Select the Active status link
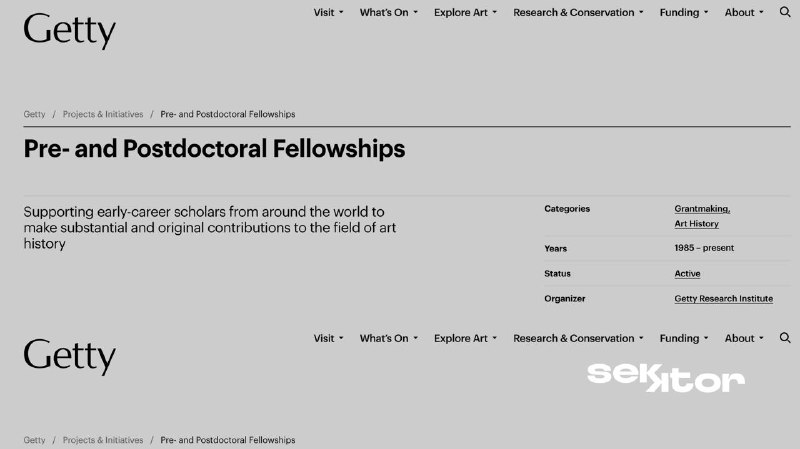This screenshot has width=800, height=449. click(687, 273)
